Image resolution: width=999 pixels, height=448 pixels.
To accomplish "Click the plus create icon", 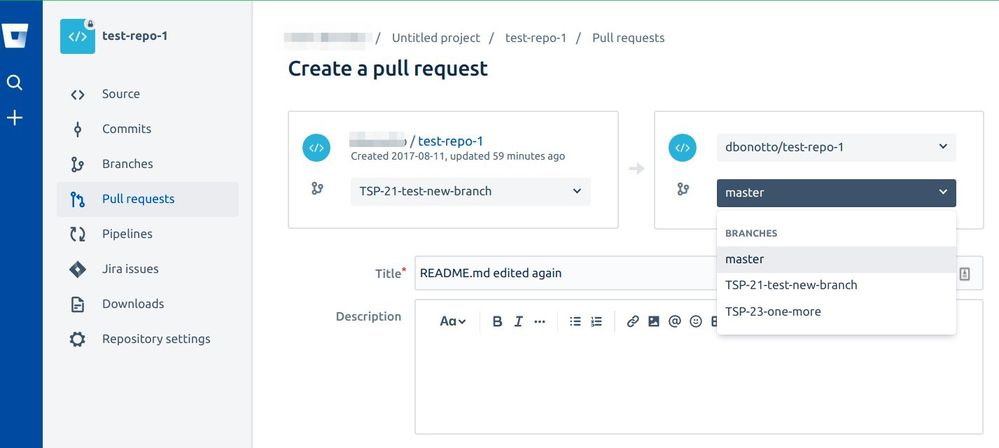I will (14, 118).
